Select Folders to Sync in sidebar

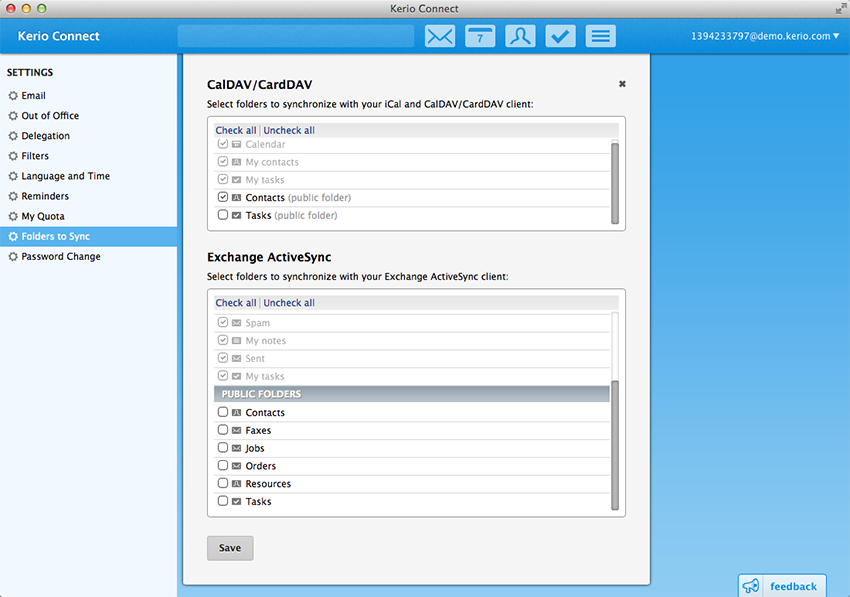(x=88, y=236)
